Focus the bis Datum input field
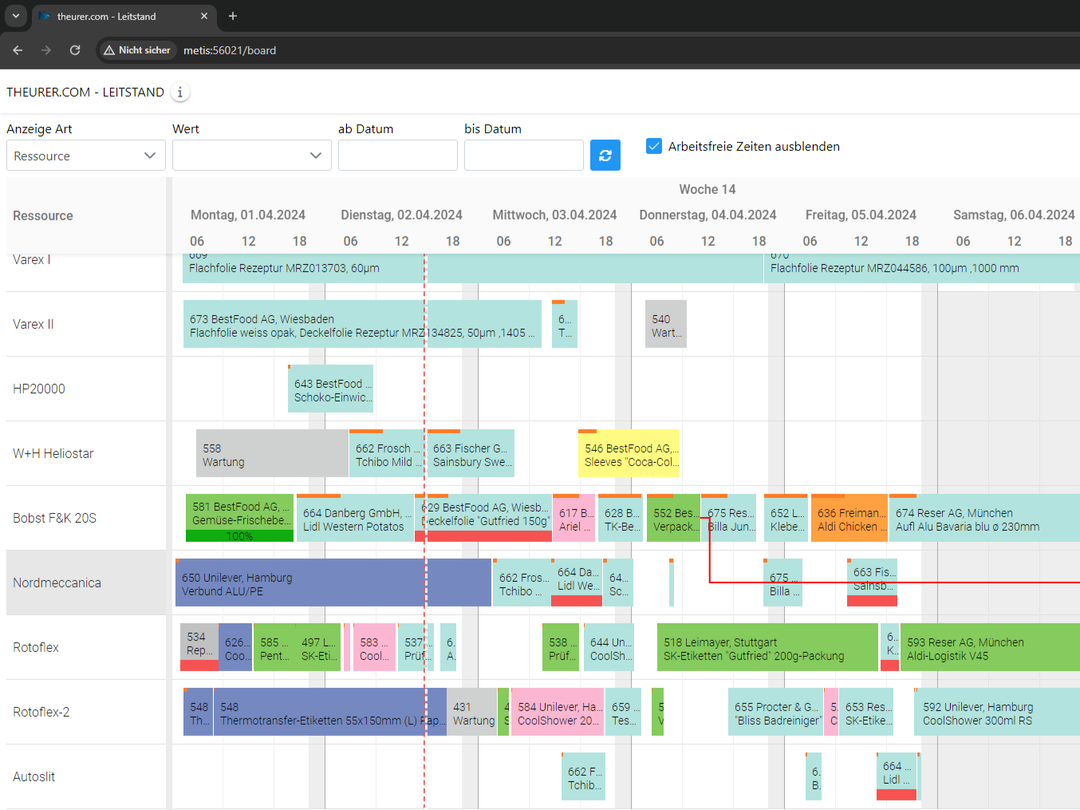The width and height of the screenshot is (1080, 810). 523,156
